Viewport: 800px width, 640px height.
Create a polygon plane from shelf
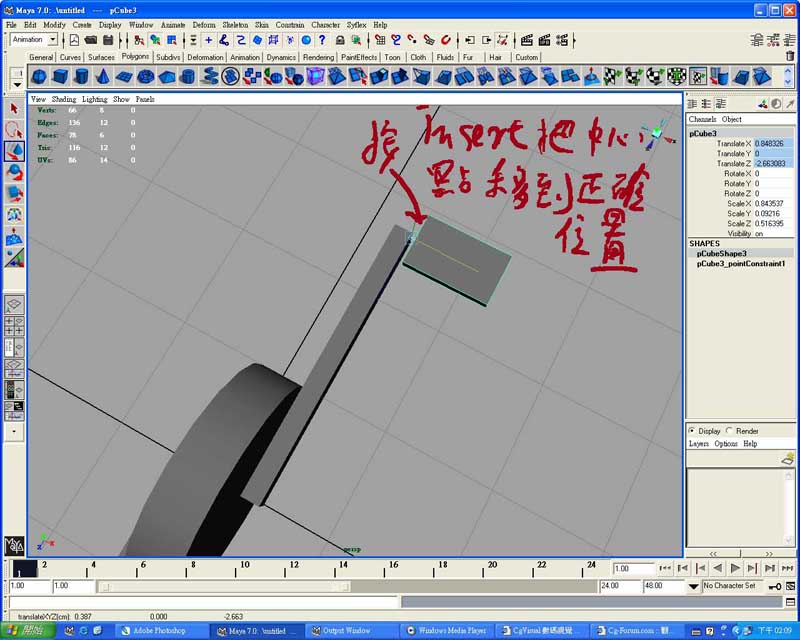[124, 77]
